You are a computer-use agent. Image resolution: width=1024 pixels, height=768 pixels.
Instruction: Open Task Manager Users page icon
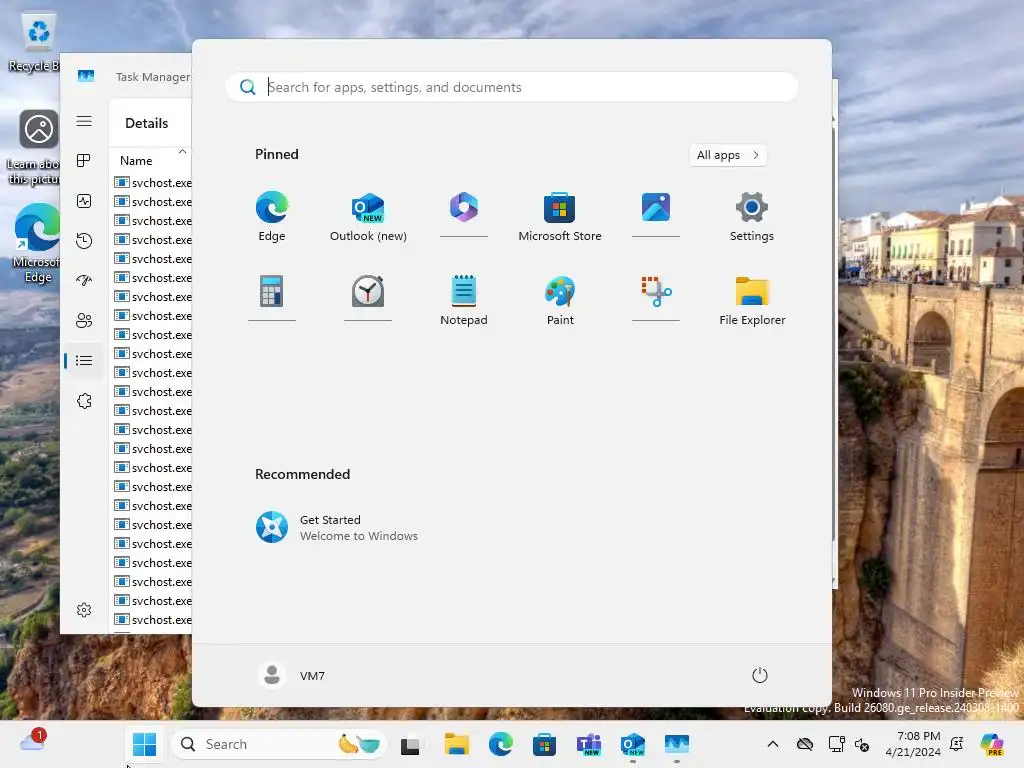[x=84, y=321]
